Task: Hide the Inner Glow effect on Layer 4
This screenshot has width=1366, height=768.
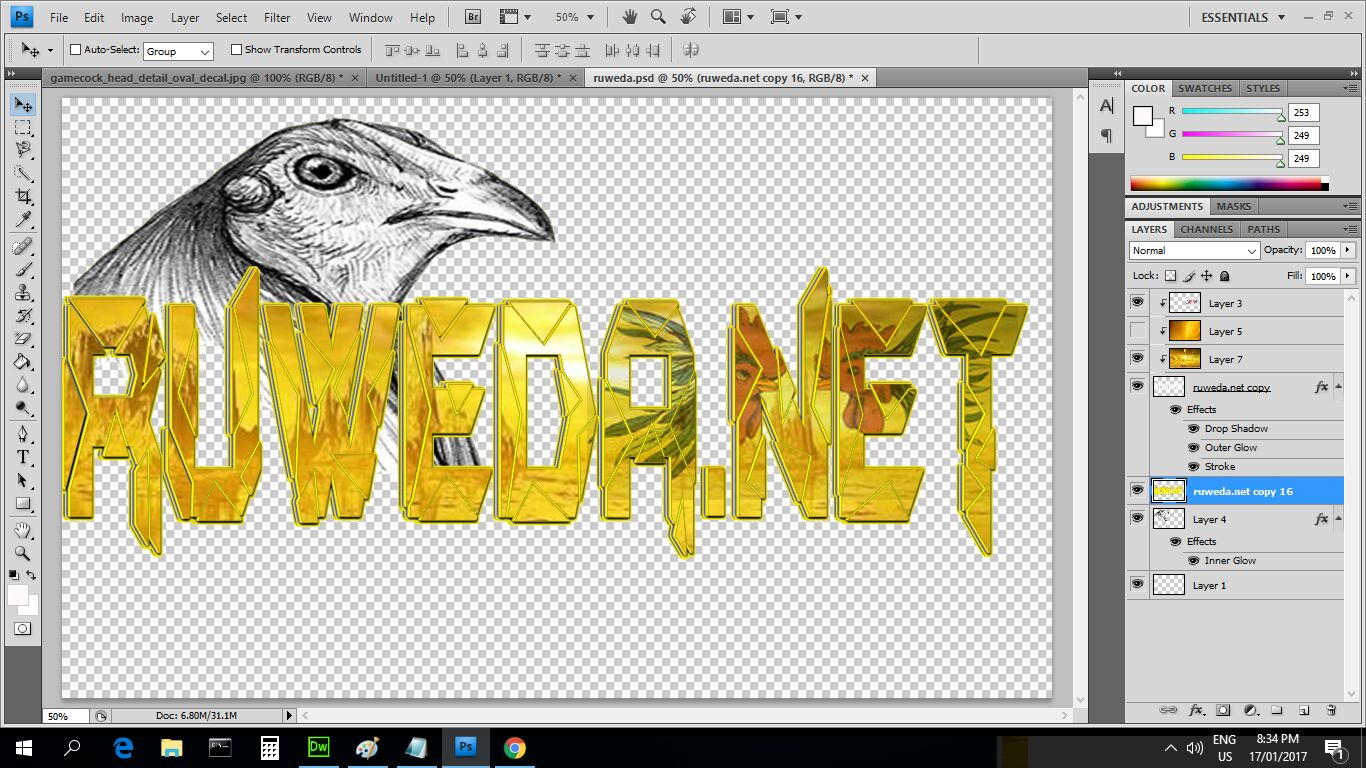Action: click(x=1193, y=561)
